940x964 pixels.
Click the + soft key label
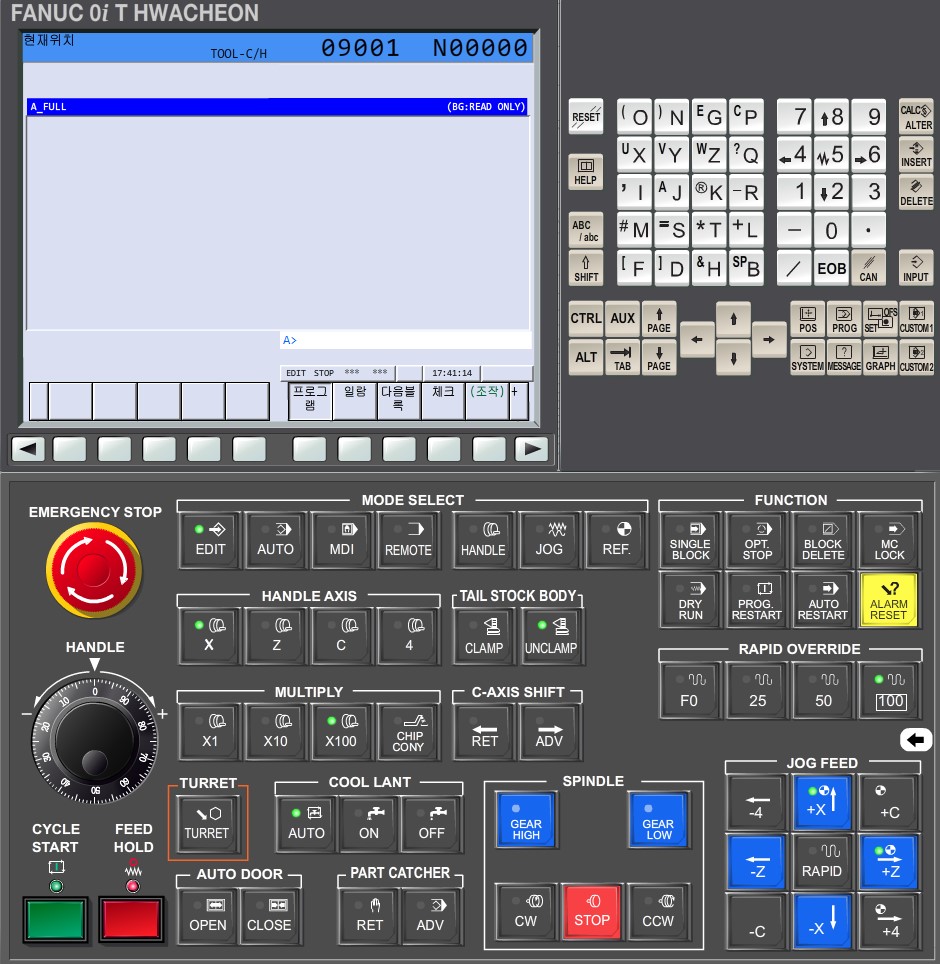[518, 401]
